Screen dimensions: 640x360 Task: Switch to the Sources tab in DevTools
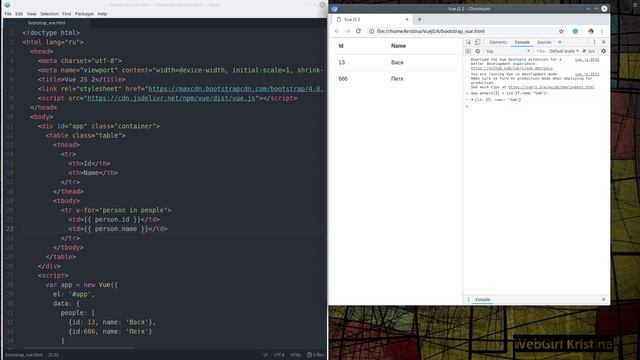click(x=544, y=42)
